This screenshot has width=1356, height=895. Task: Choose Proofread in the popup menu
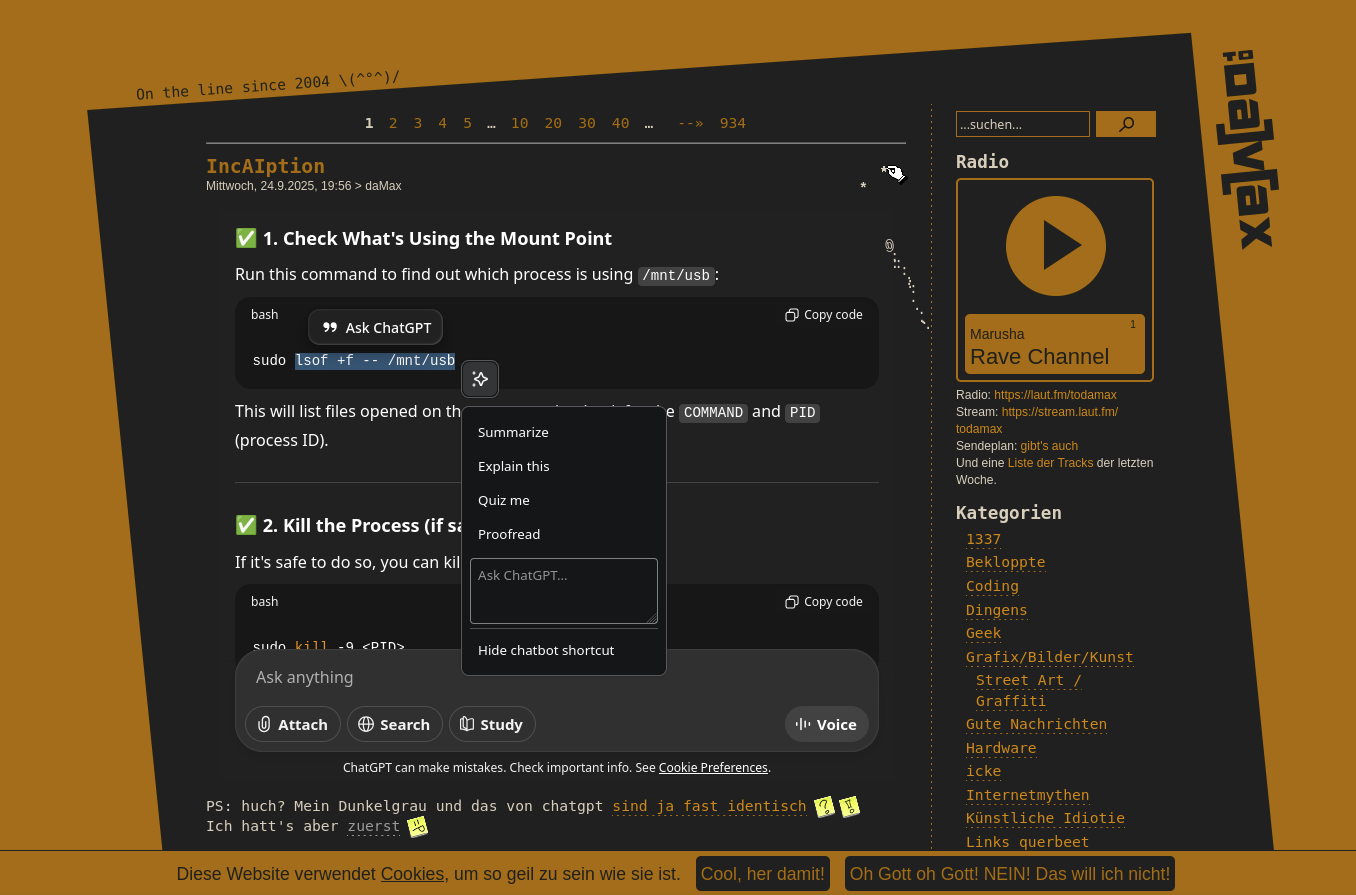pyautogui.click(x=509, y=534)
